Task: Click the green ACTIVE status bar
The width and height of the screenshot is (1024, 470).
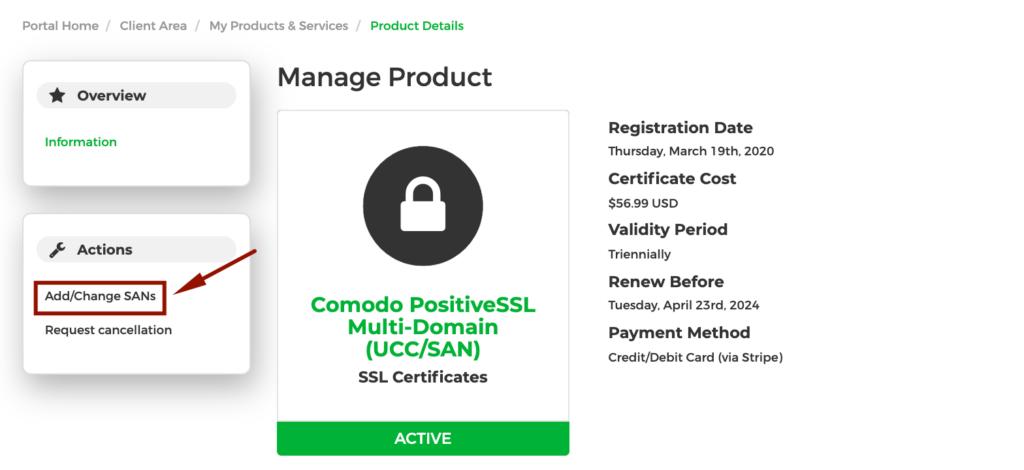Action: click(x=423, y=438)
